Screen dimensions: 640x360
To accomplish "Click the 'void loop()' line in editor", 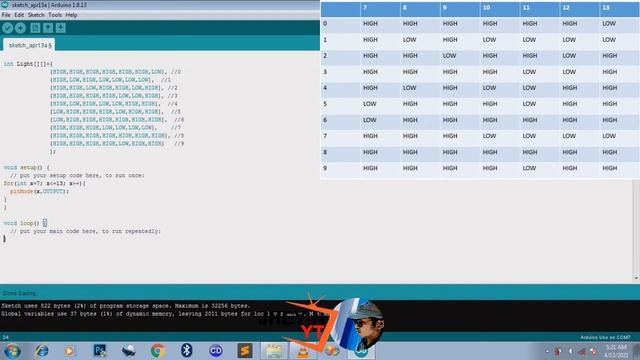I will pos(25,223).
